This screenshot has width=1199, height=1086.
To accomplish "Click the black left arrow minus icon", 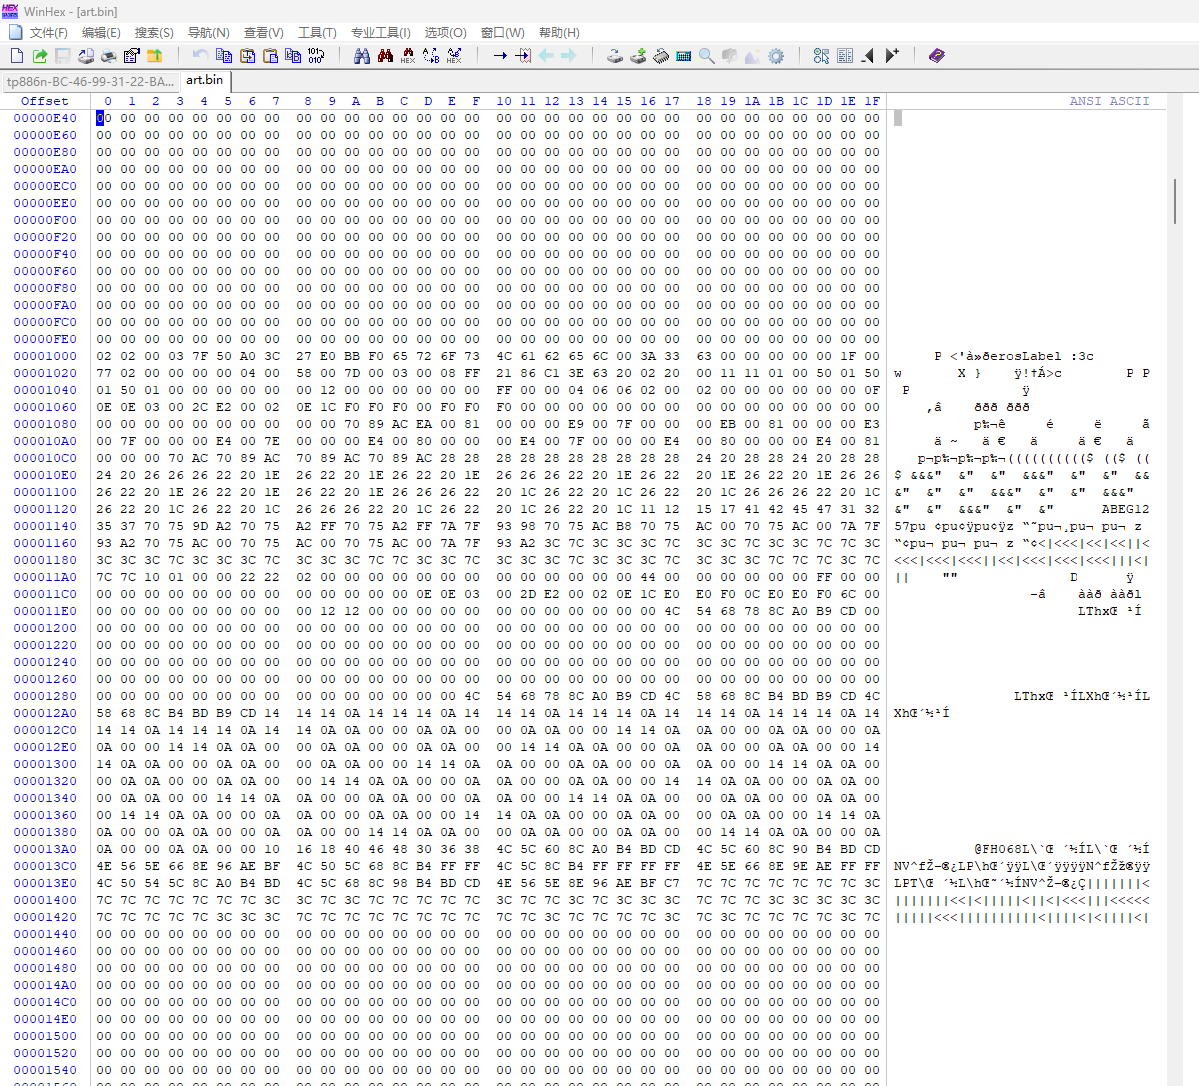I will click(868, 56).
